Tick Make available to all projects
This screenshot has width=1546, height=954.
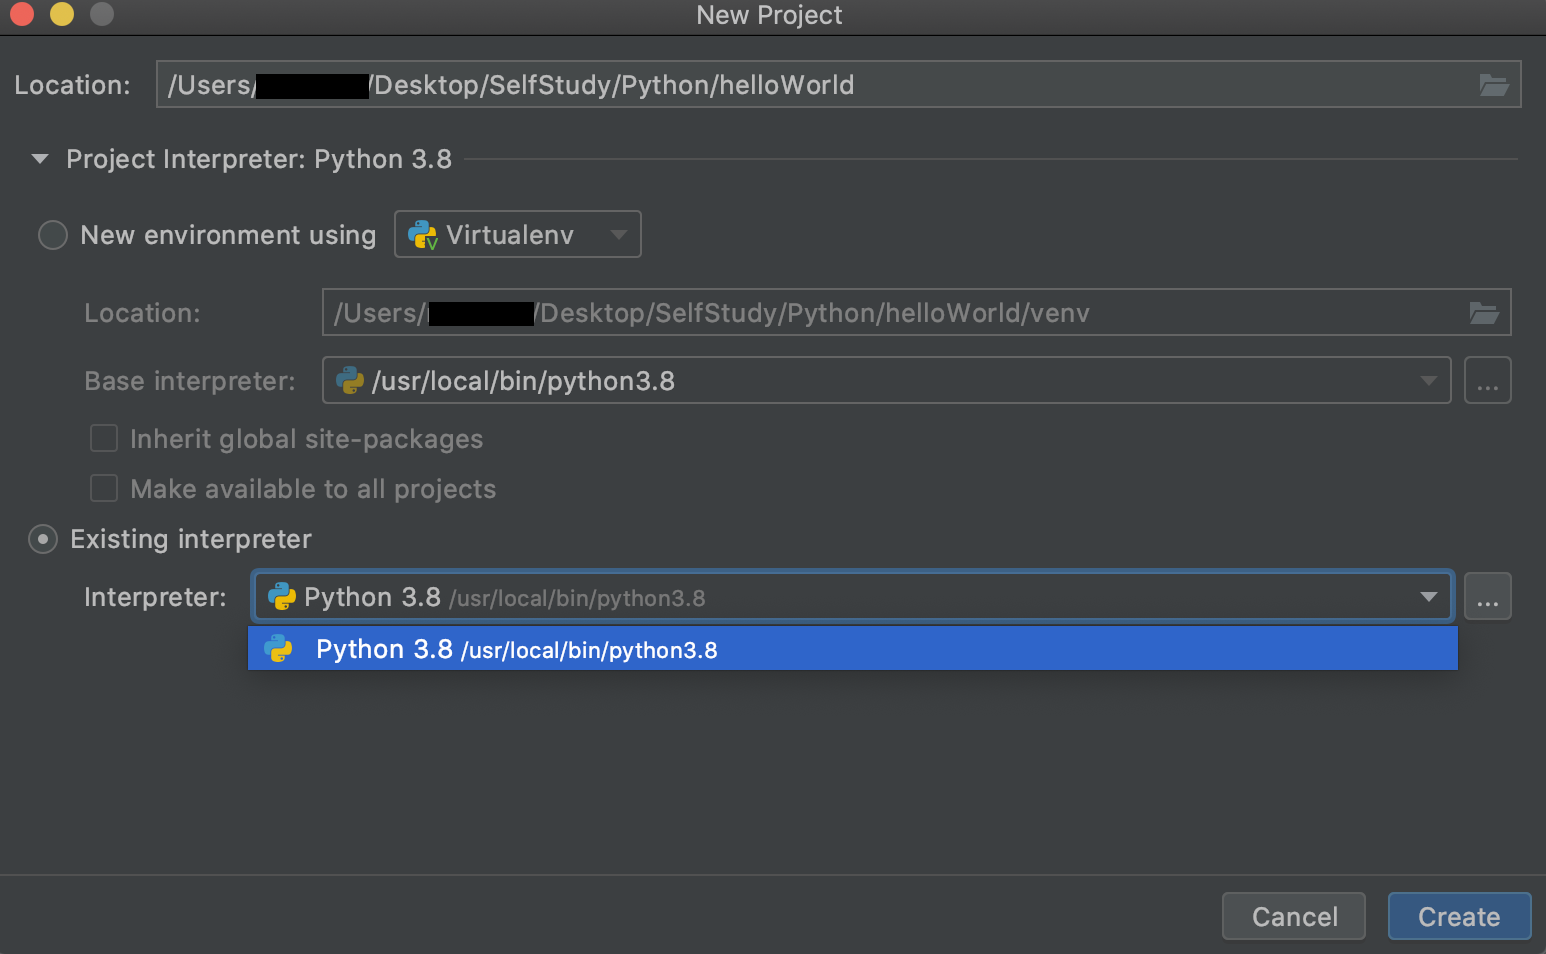click(x=104, y=488)
